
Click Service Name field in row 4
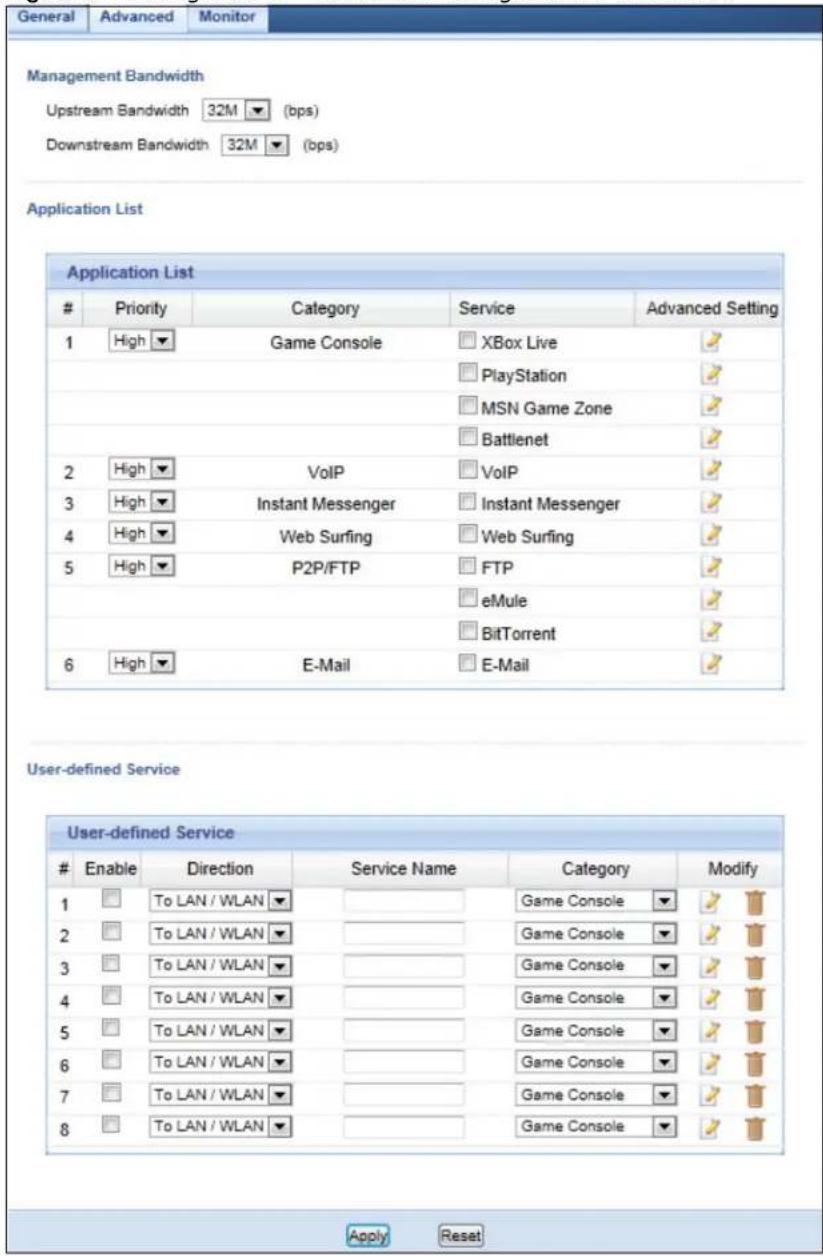point(404,997)
